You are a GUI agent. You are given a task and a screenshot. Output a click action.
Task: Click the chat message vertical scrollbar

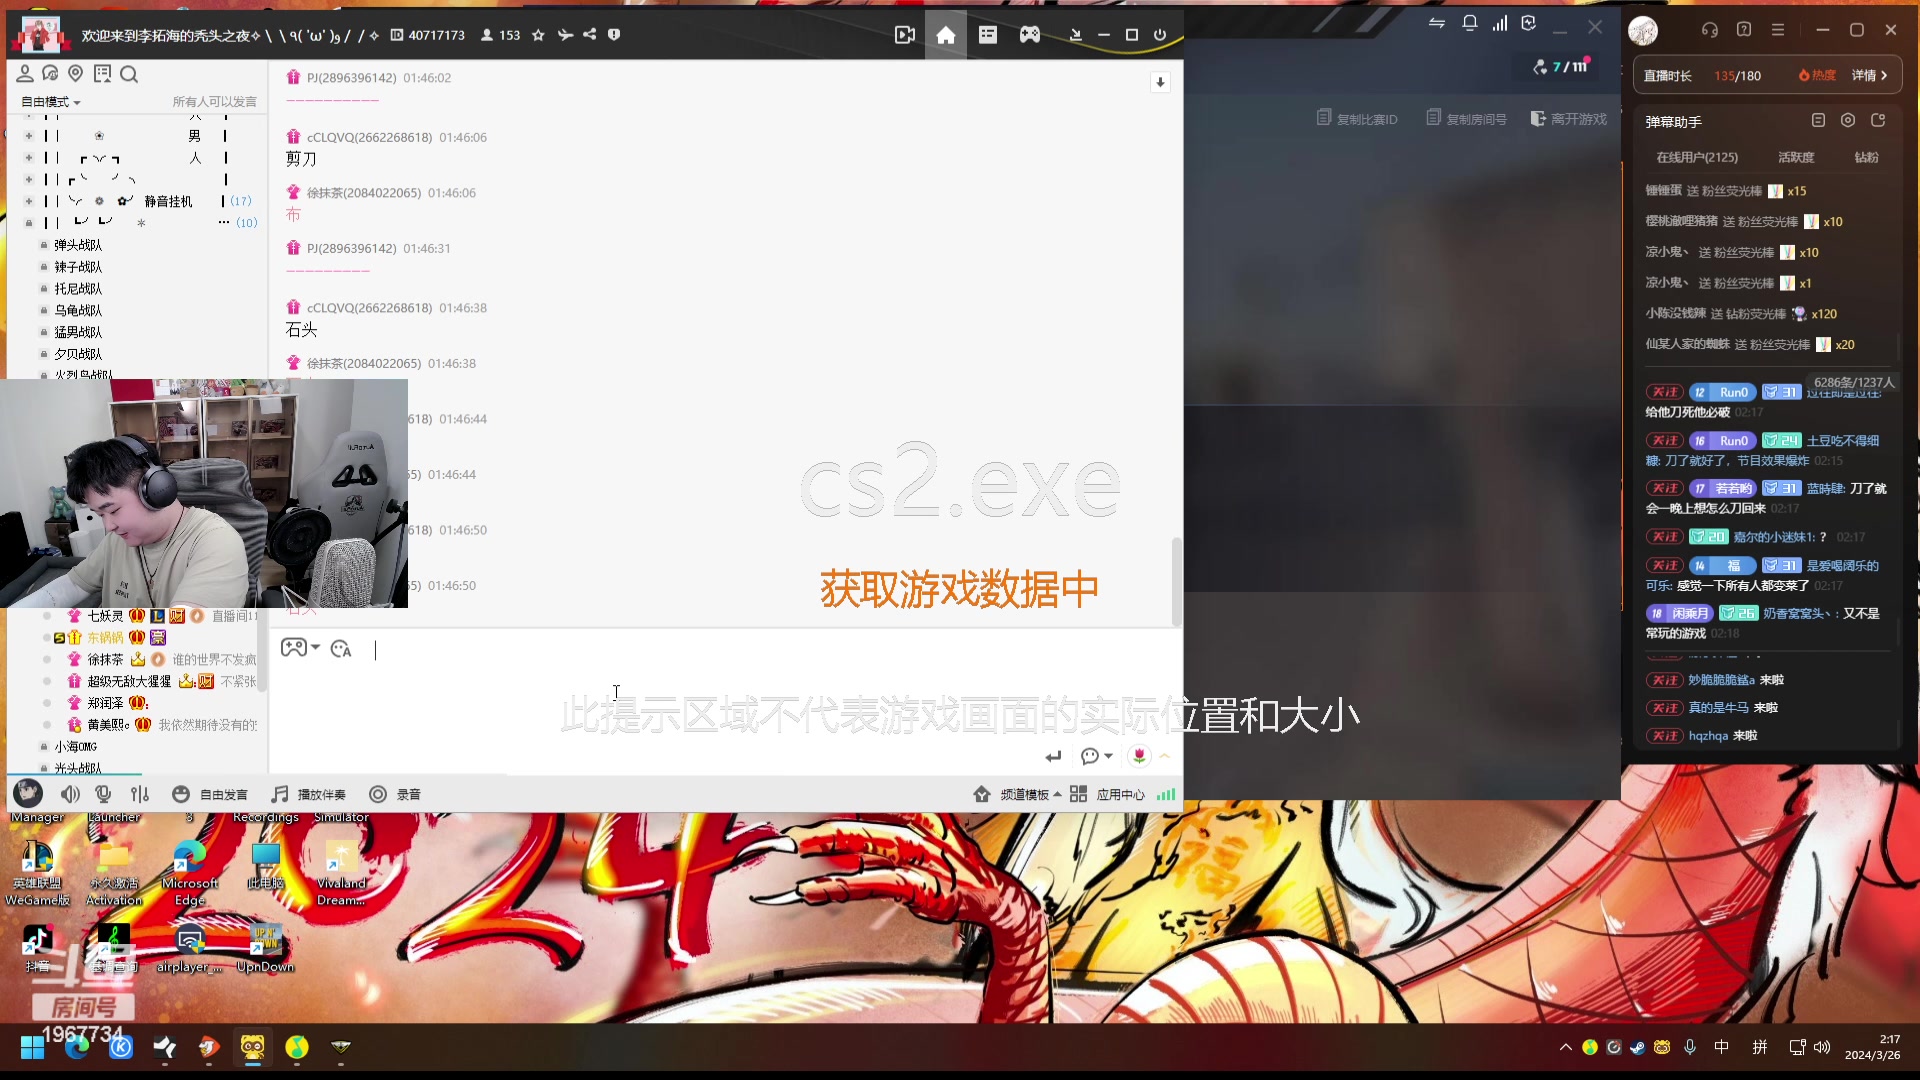point(1177,582)
